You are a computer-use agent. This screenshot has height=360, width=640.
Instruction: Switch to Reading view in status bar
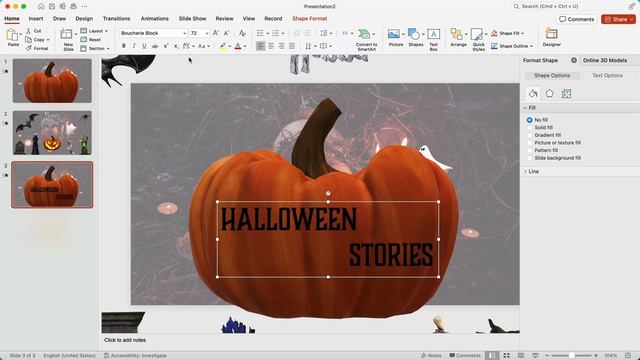(521, 356)
